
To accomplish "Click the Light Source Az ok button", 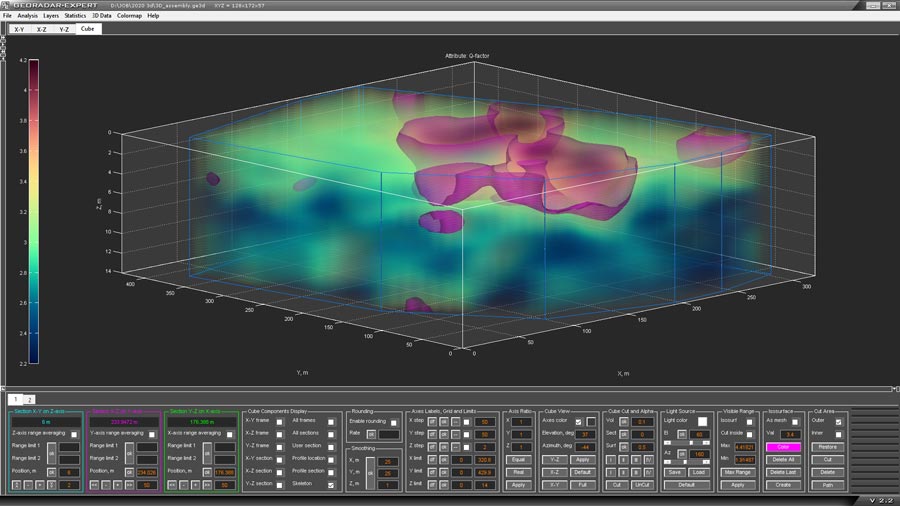I will [x=682, y=453].
